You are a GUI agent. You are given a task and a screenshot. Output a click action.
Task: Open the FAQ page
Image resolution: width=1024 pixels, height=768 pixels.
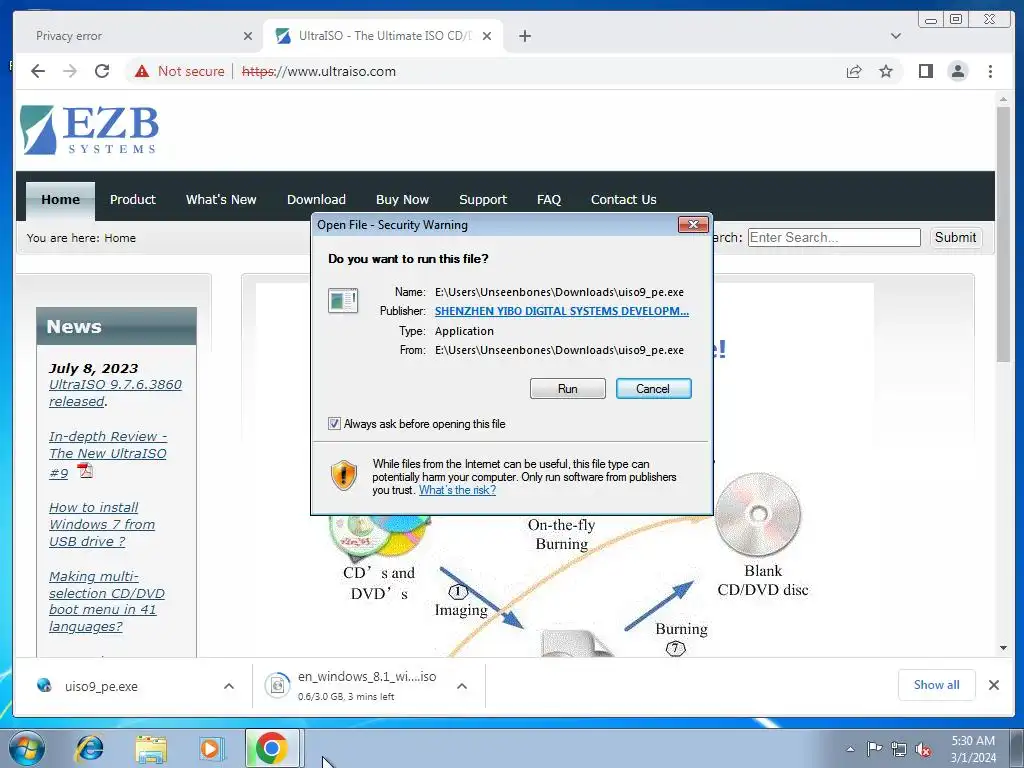click(549, 200)
